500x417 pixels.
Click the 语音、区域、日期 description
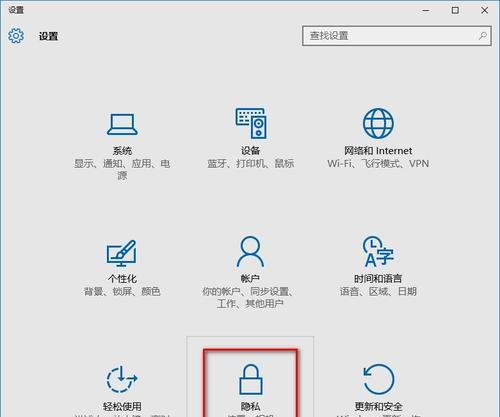click(378, 292)
